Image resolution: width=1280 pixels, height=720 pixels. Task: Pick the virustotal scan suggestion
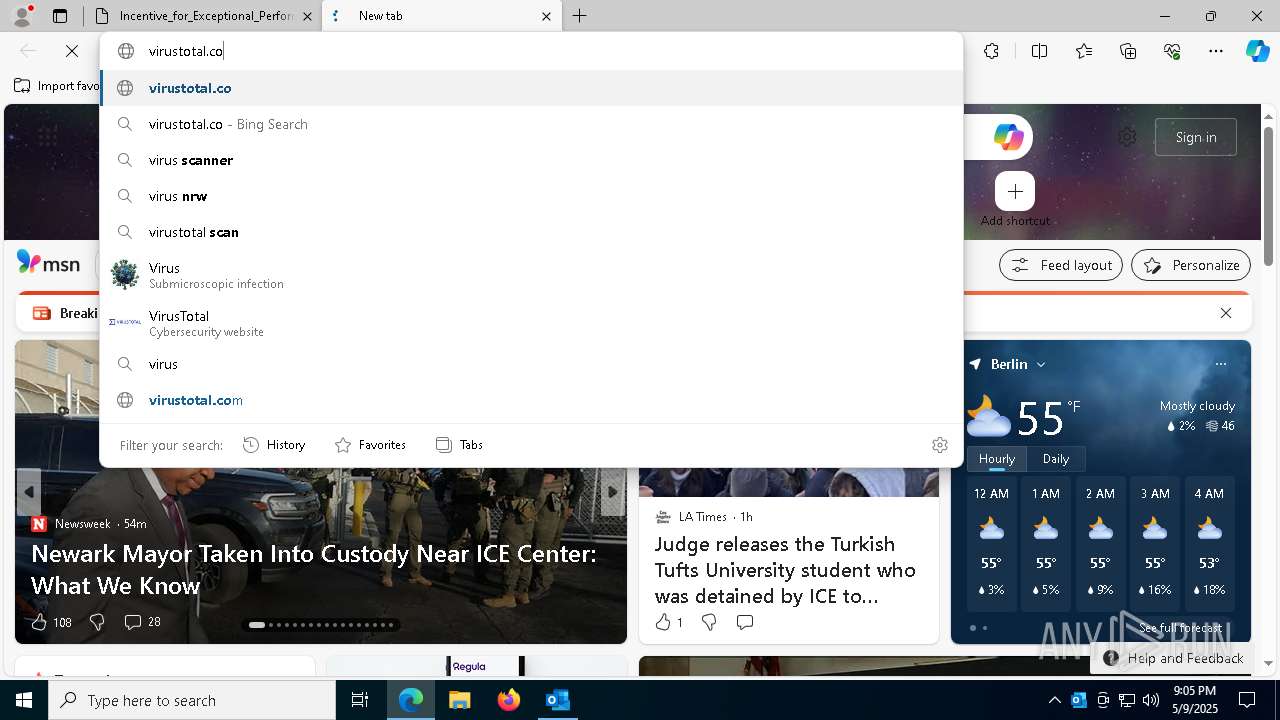(531, 232)
